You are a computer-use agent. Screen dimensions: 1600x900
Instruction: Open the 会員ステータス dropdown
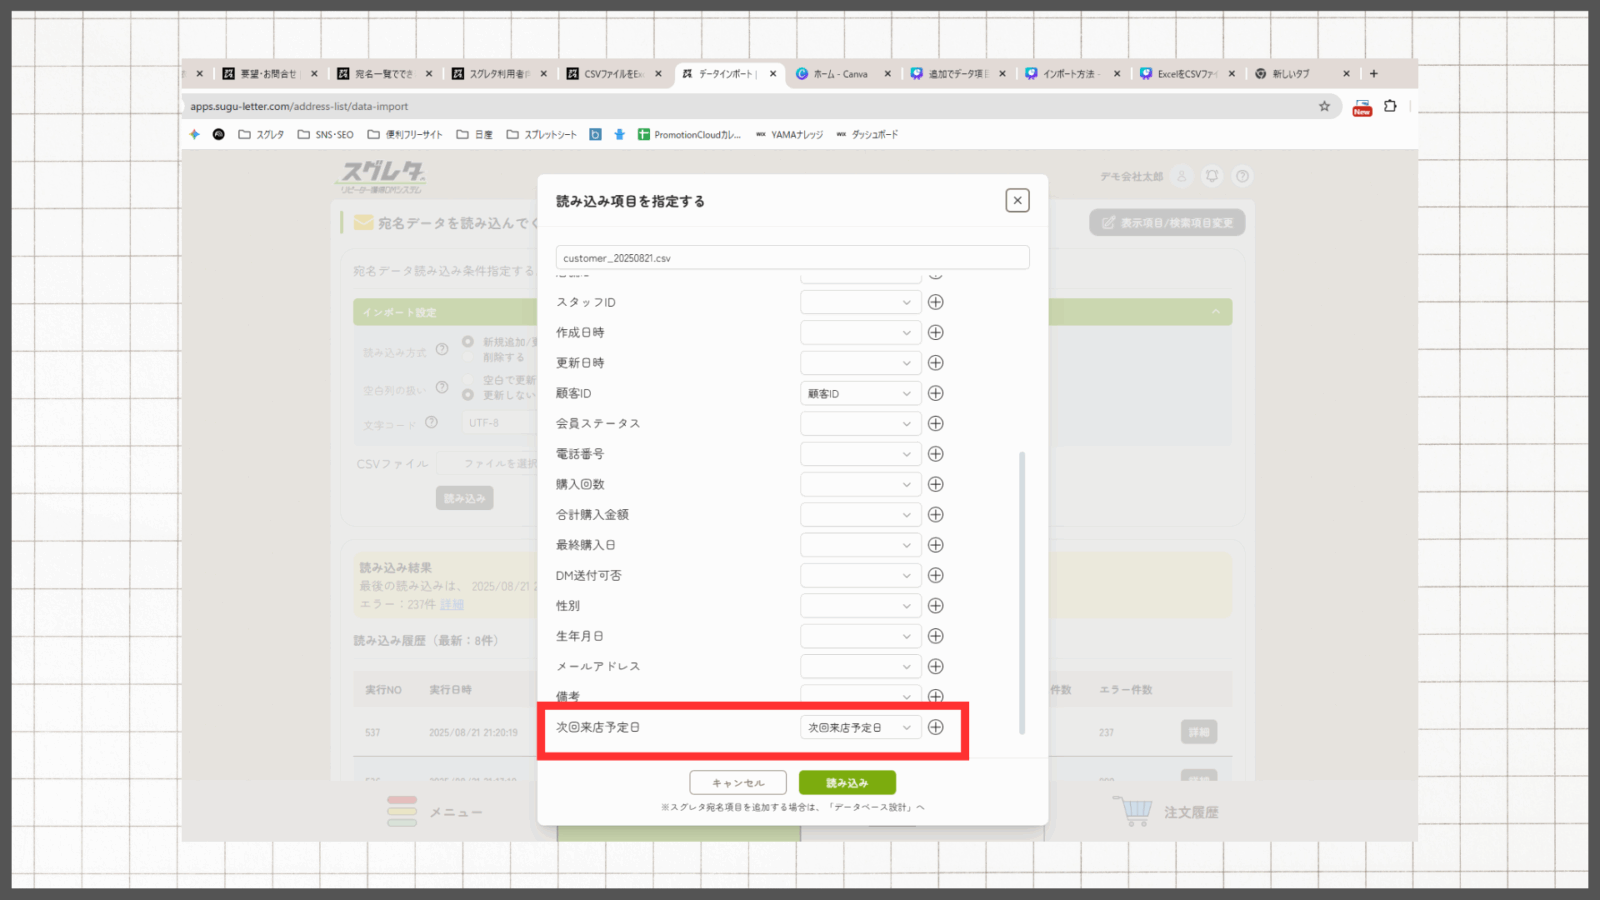[860, 423]
